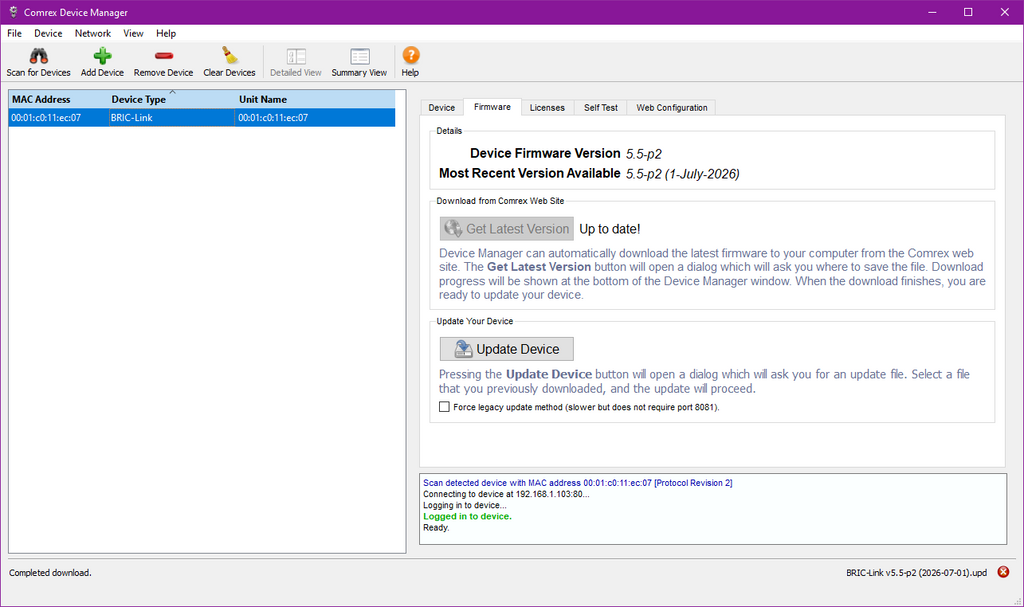The width and height of the screenshot is (1024, 607).
Task: Click the Clear Devices broom icon
Action: (x=229, y=56)
